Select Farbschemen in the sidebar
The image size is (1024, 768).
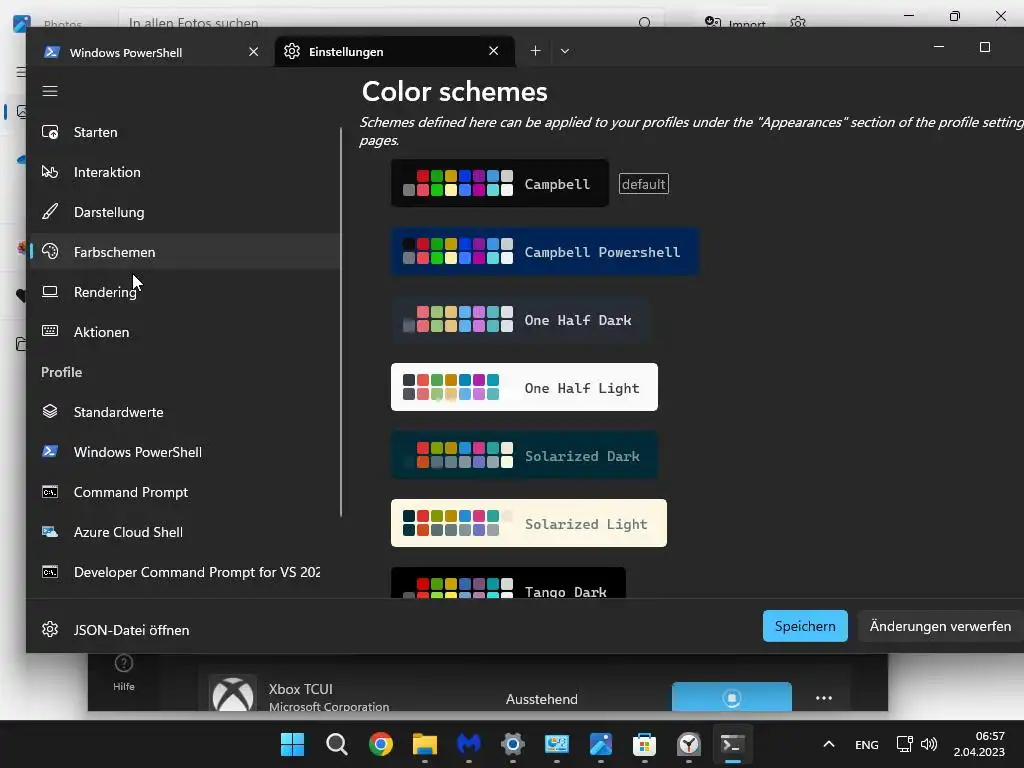point(185,251)
